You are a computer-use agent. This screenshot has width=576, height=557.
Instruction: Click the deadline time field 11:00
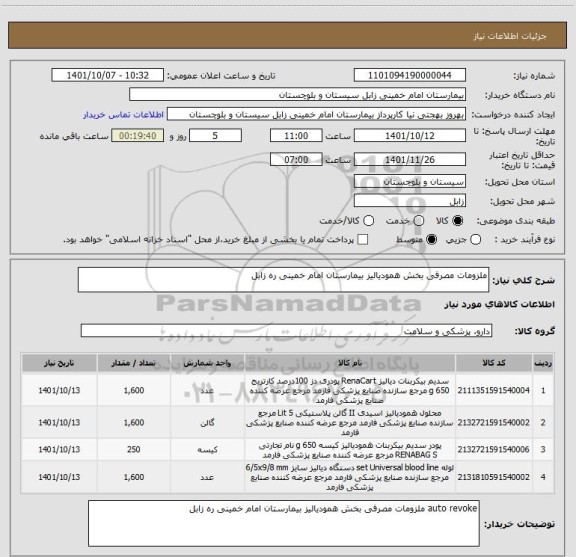tap(296, 136)
